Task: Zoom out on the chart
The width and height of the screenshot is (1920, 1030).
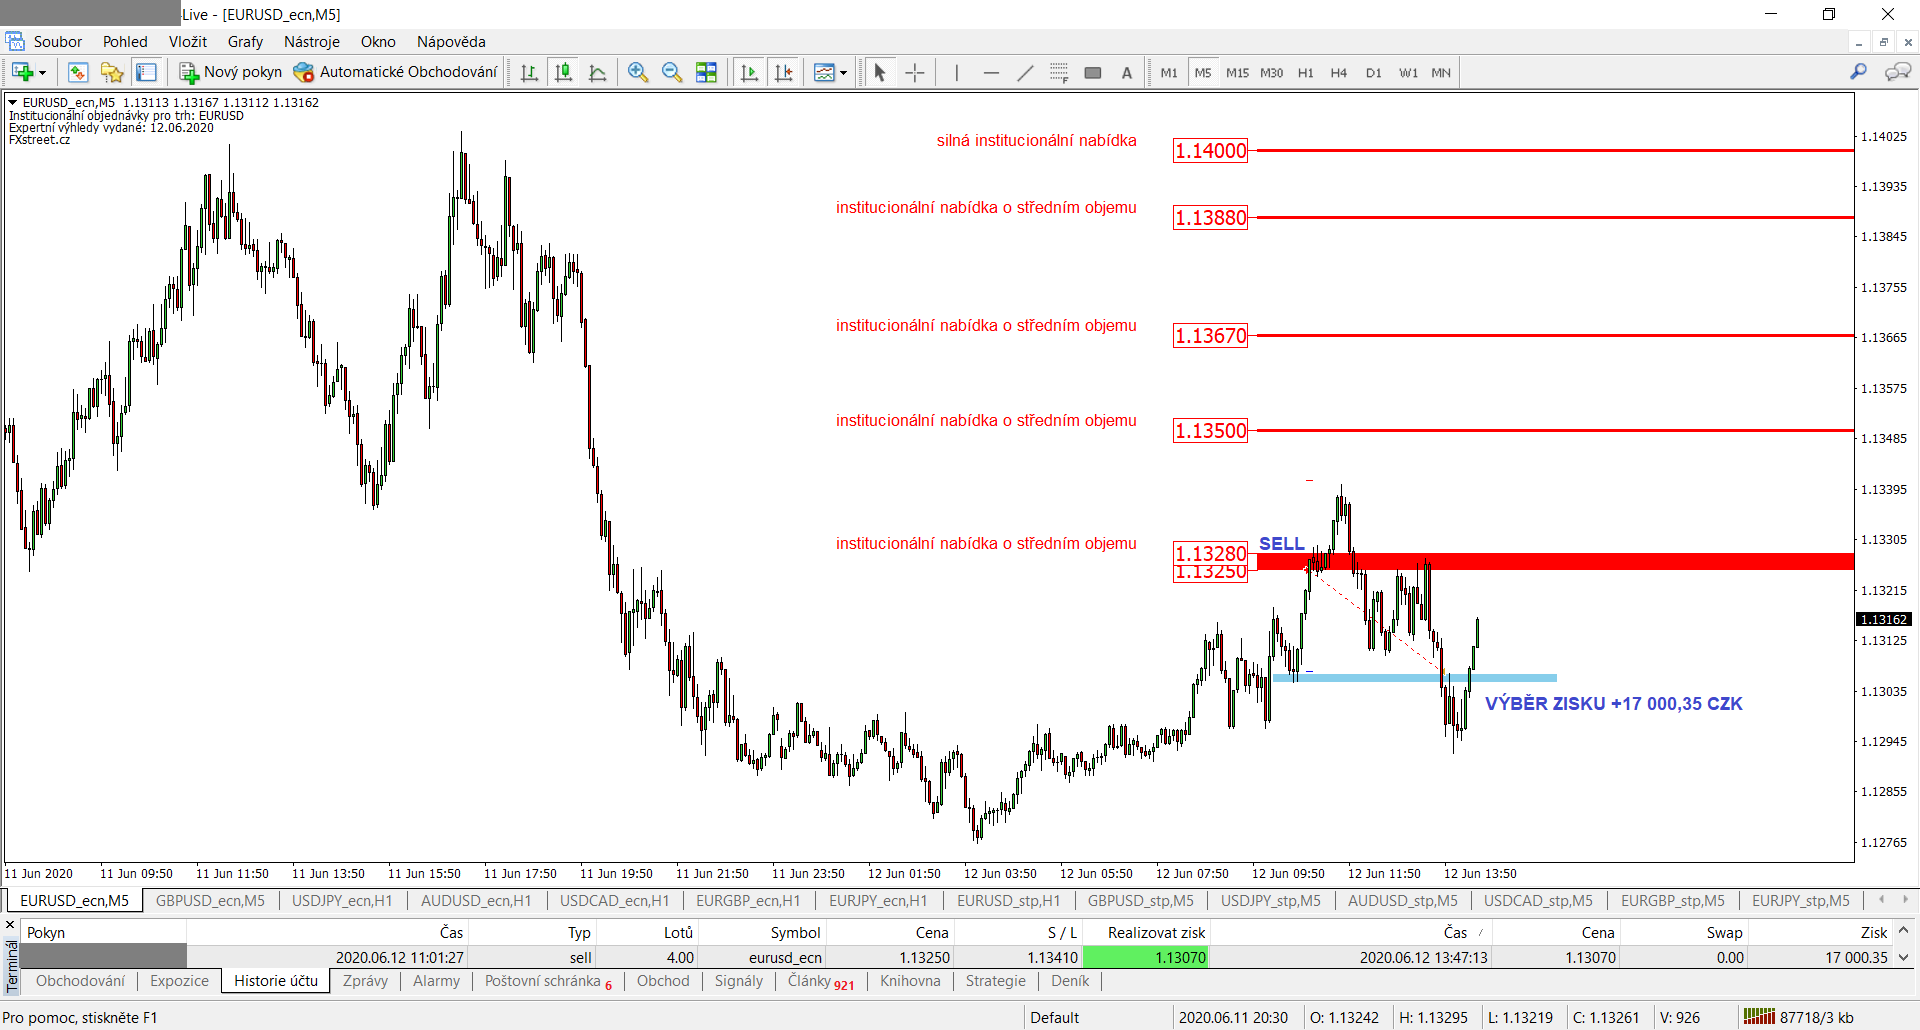Action: pos(672,72)
